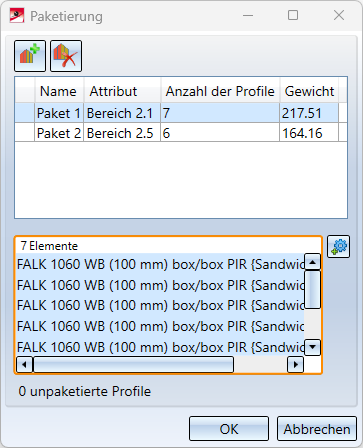
Task: Click the Bereich 2.1 attribute cell
Action: 122,113
